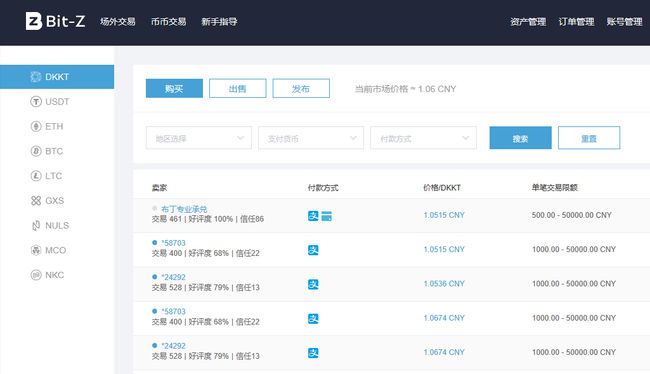Click the 1.0536 CNY price
Image resolution: width=650 pixels, height=374 pixels.
[x=444, y=284]
